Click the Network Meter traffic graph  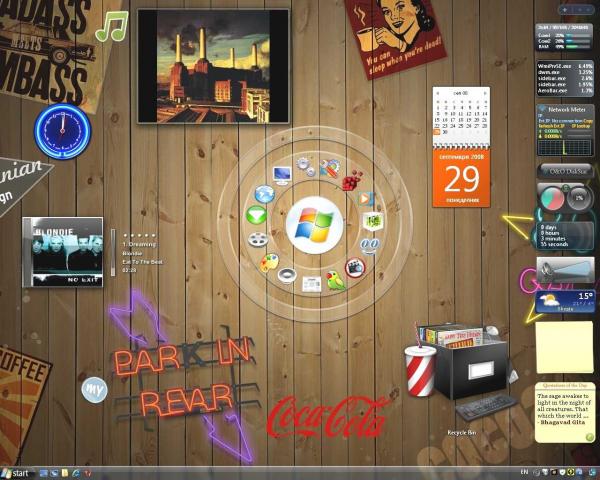[x=565, y=147]
